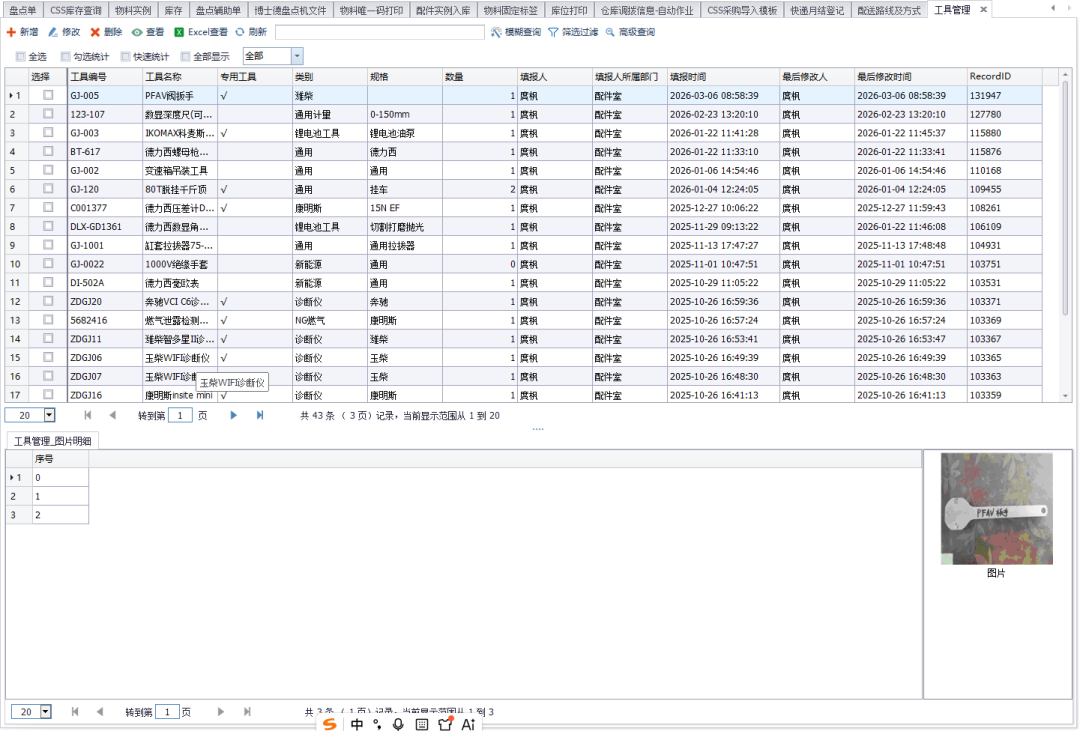This screenshot has width=1080, height=731.
Task: Tick the checkbox for row GJ-120
Action: pos(48,189)
